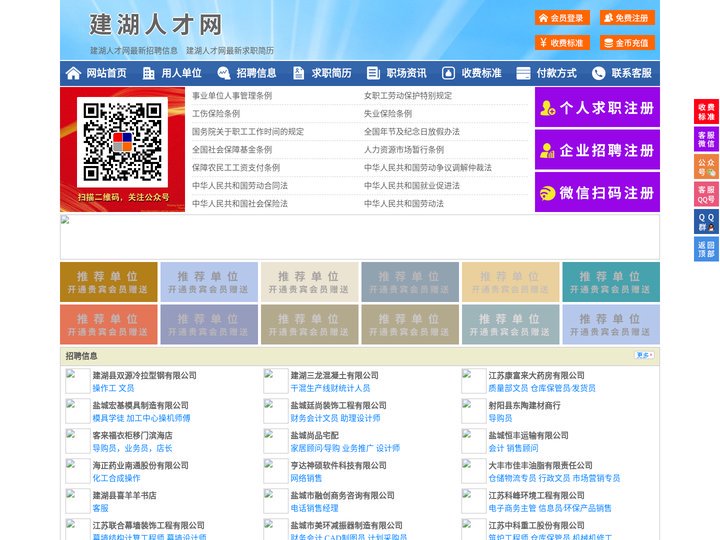
Task: Click the home icon beside 网站首页
Action: [73, 73]
